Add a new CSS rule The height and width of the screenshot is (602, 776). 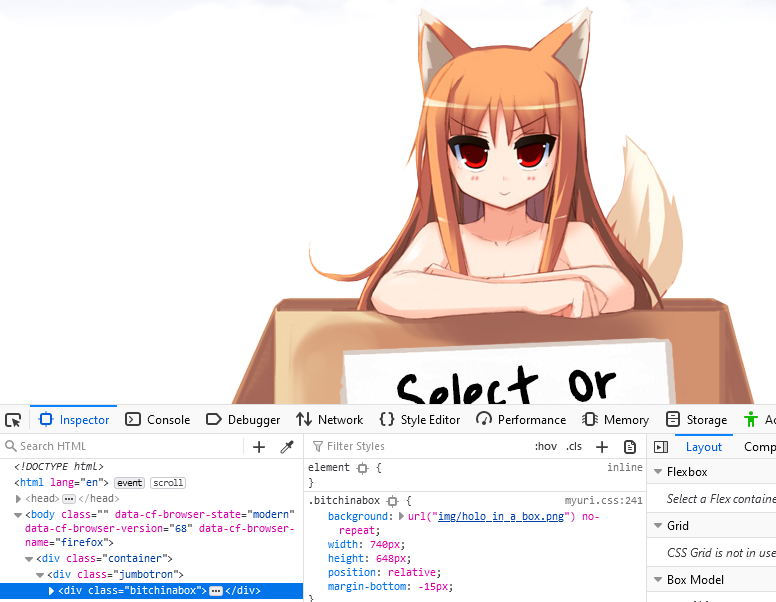click(x=602, y=447)
